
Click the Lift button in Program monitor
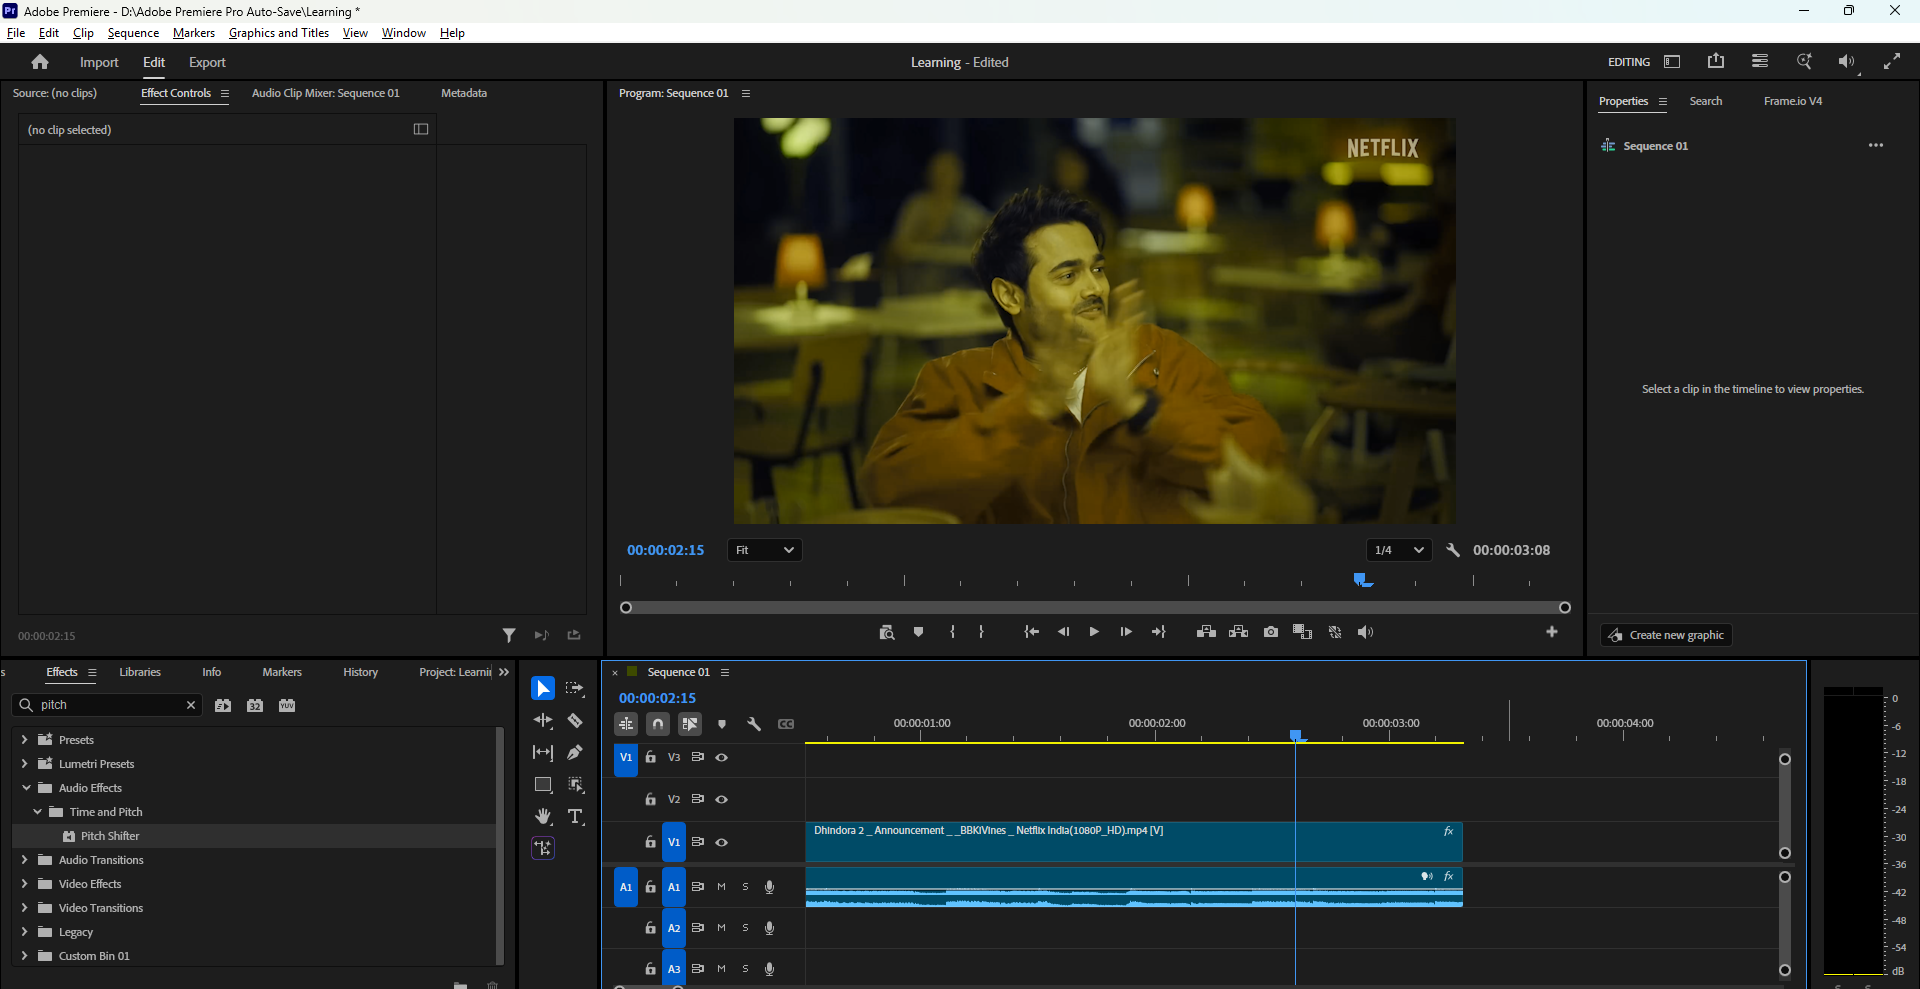click(1206, 632)
